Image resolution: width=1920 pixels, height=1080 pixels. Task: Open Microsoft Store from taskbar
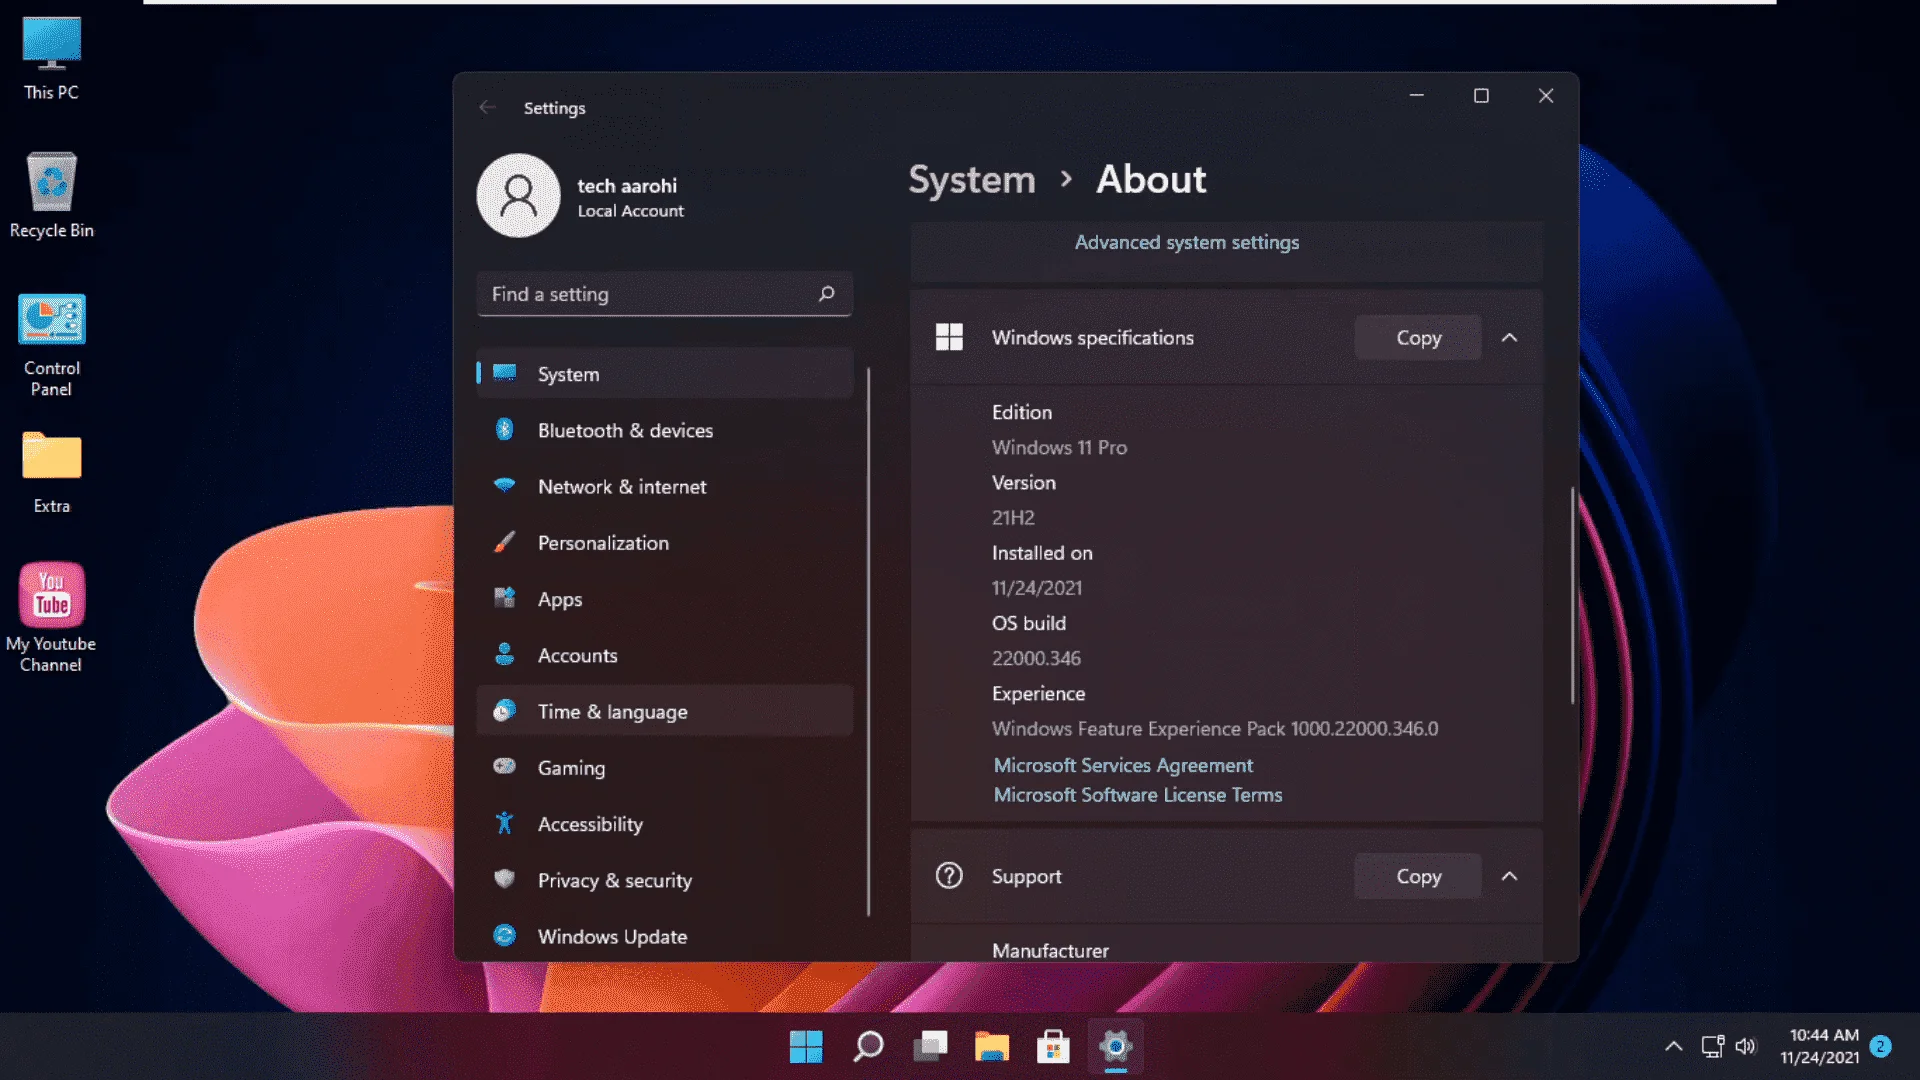pos(1053,1047)
